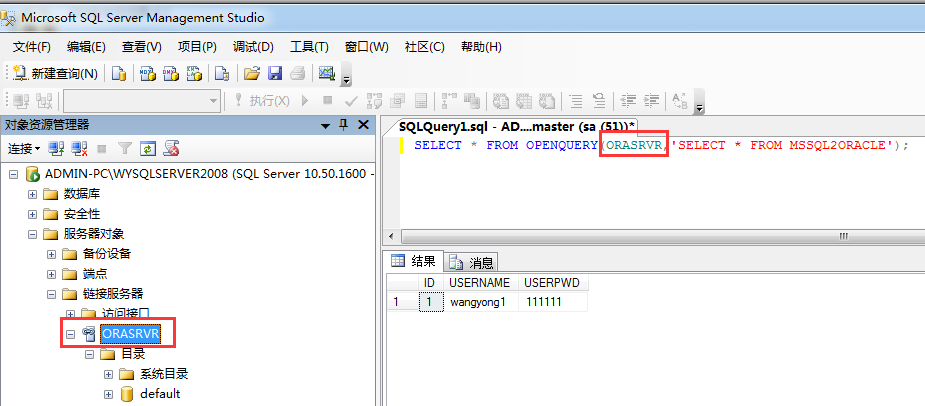Screen dimensions: 925x406
Task: Open the available databases combo box
Action: coord(142,101)
